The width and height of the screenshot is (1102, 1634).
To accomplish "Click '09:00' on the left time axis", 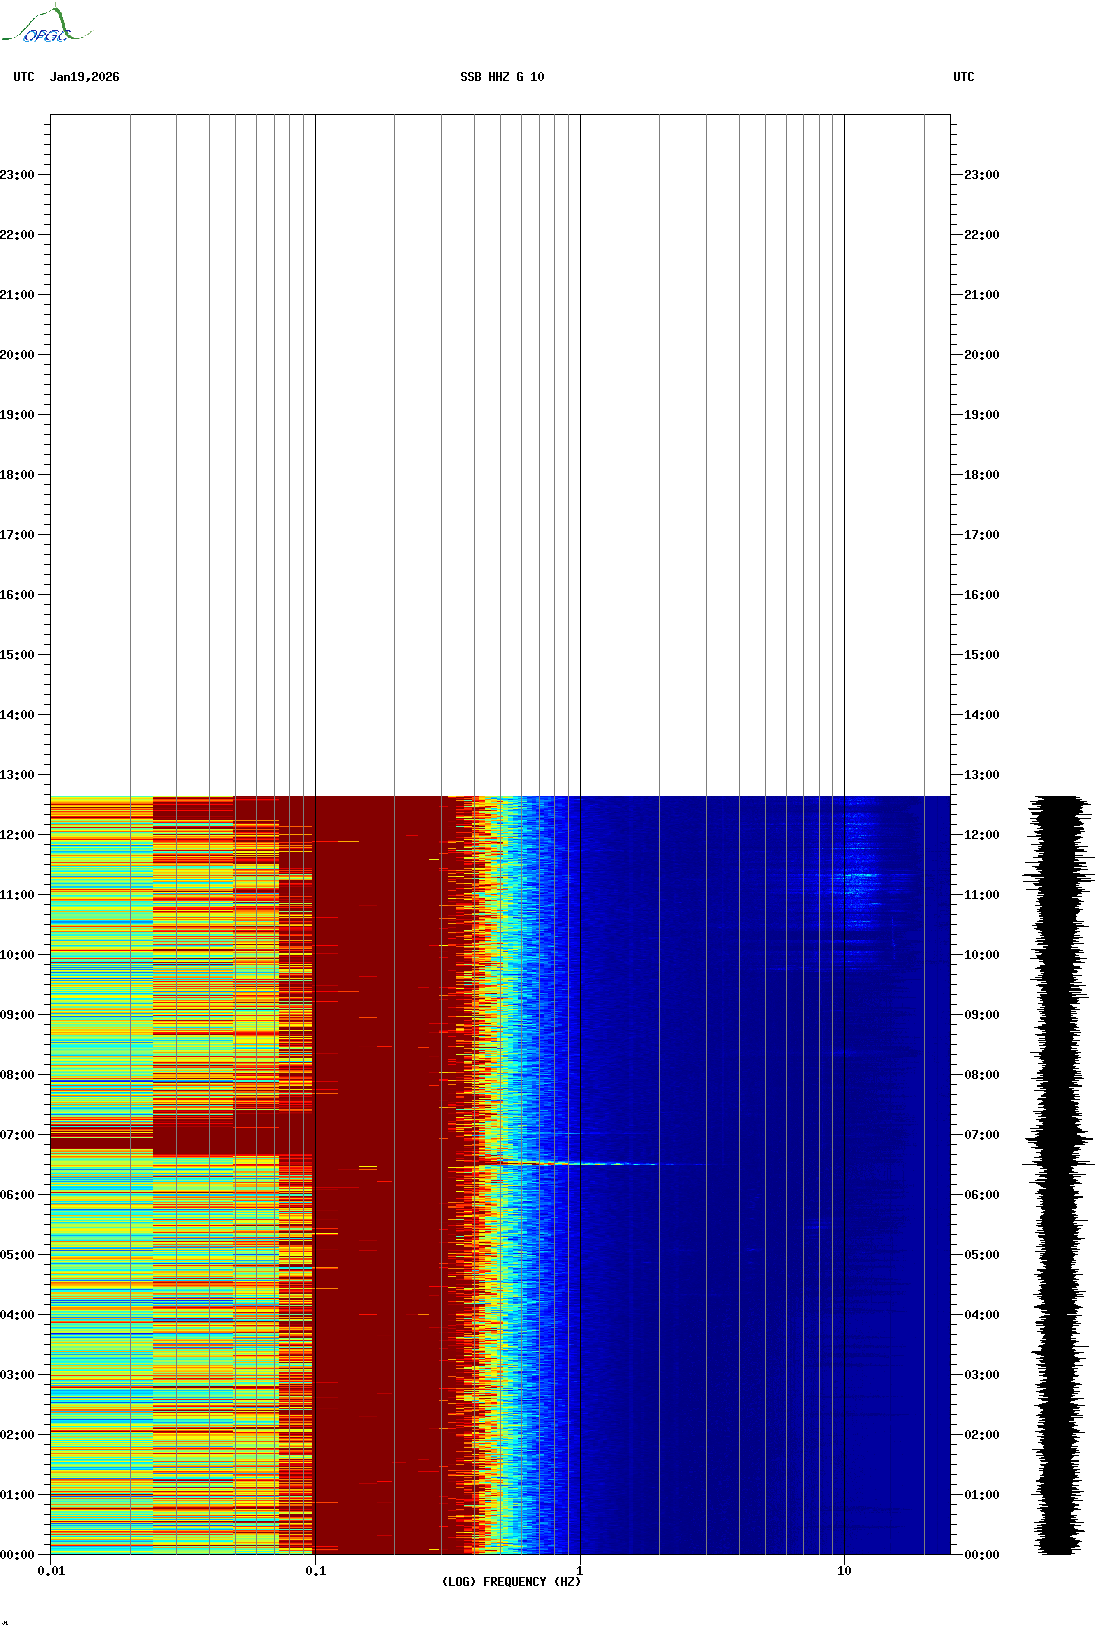I will point(17,1015).
